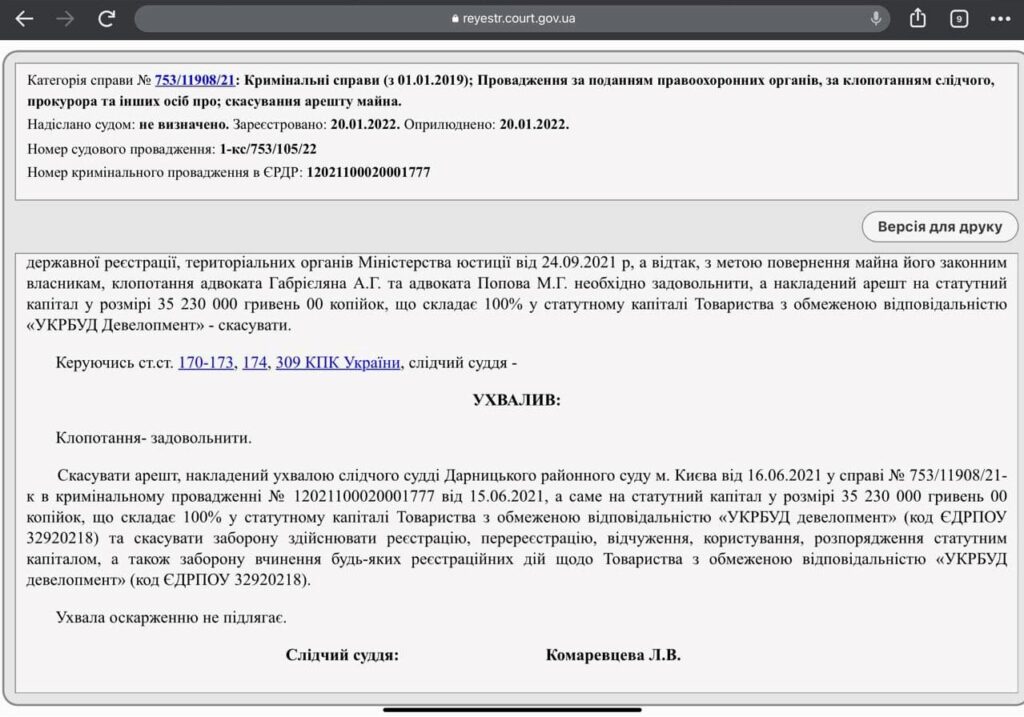Click the Версія для друку button

click(940, 227)
